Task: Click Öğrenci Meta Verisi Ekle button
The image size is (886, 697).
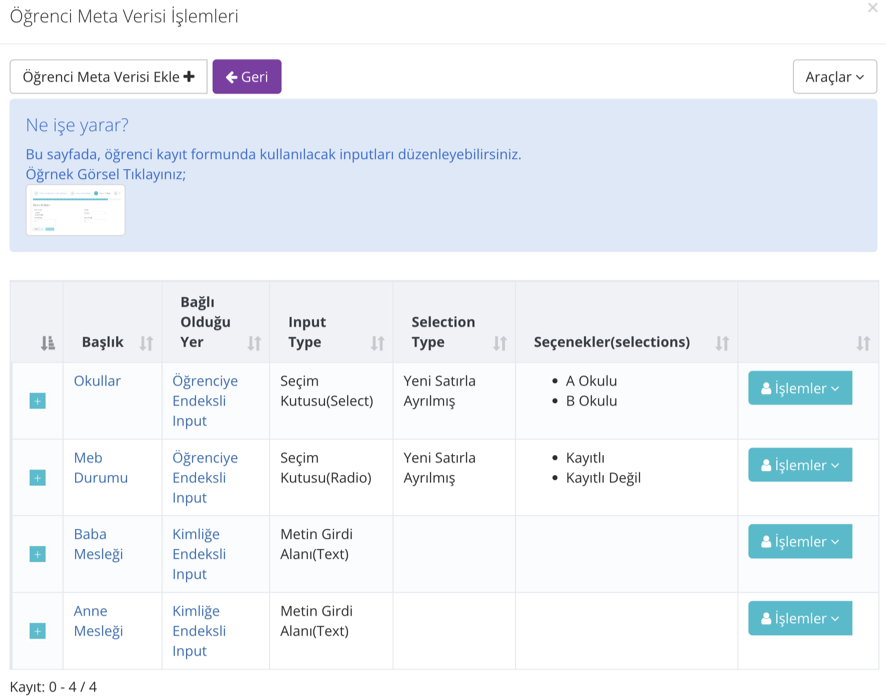Action: coord(108,77)
